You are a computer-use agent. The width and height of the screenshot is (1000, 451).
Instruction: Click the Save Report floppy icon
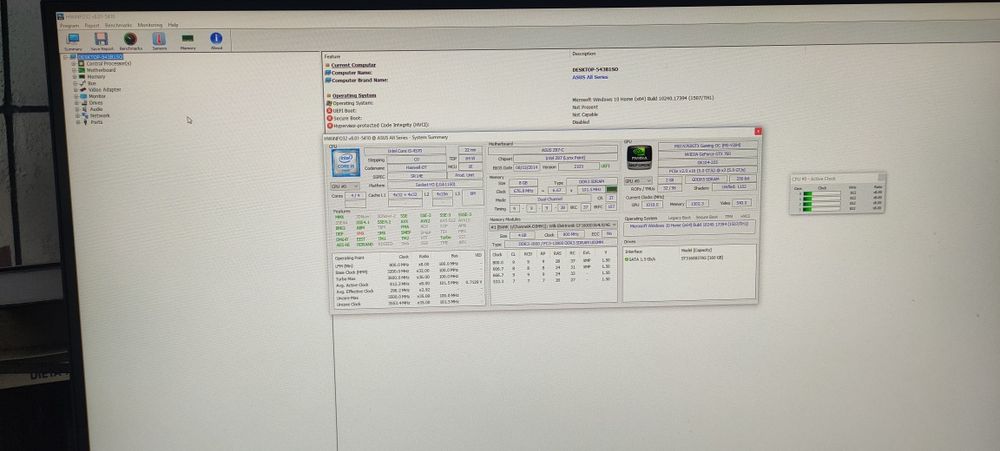(101, 39)
